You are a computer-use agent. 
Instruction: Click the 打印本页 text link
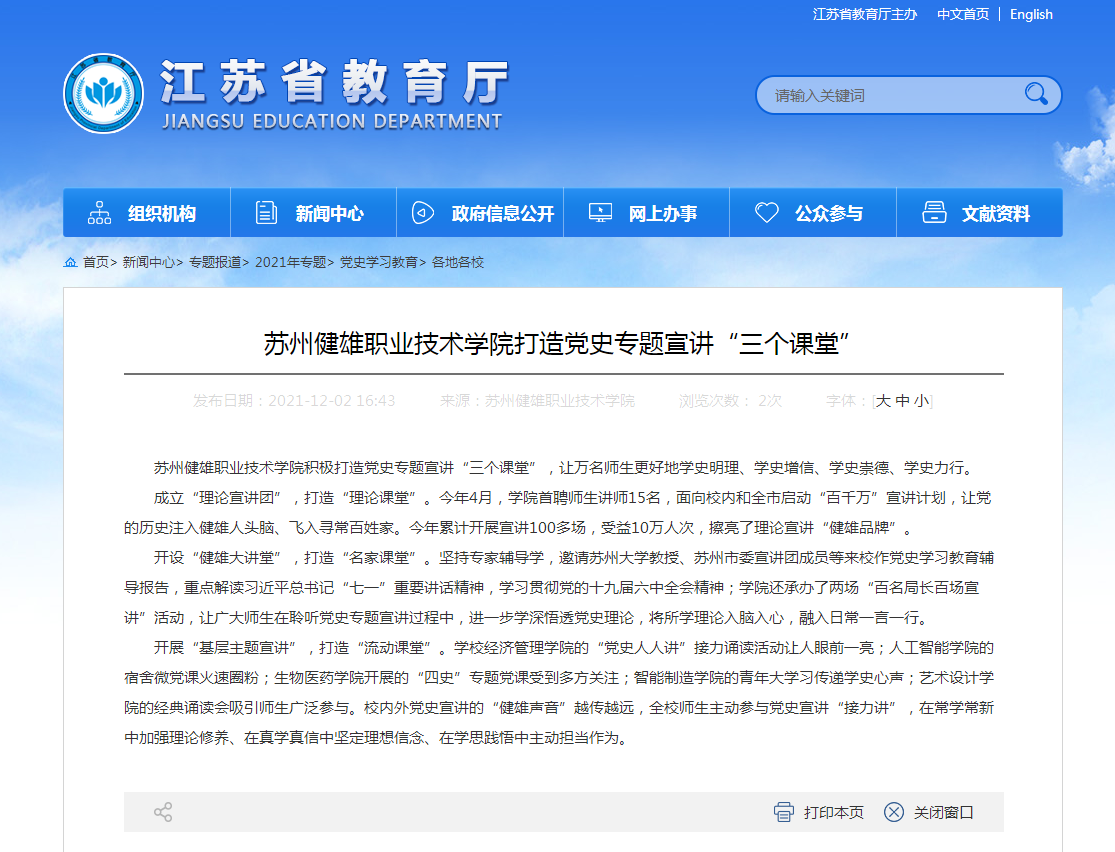[833, 812]
